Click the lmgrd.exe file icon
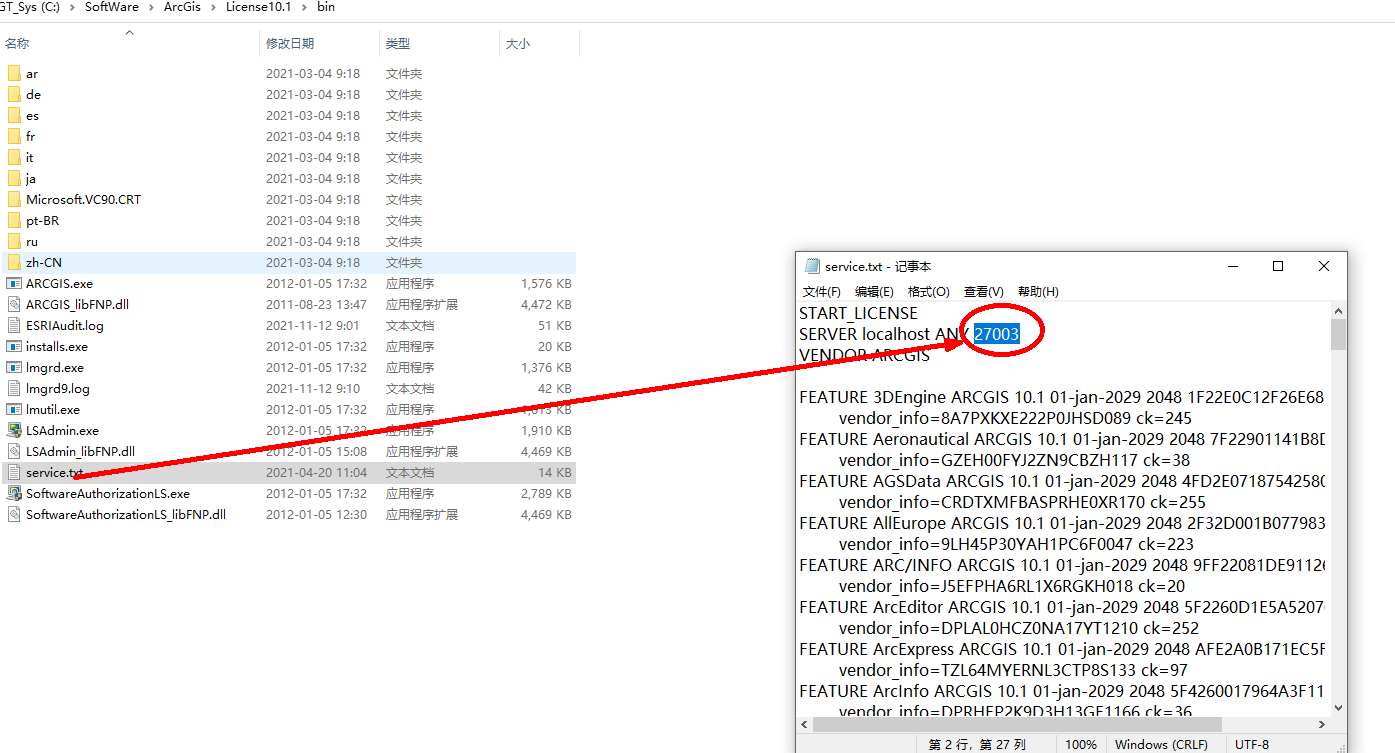Screen dimensions: 1395x753 click(x=14, y=367)
